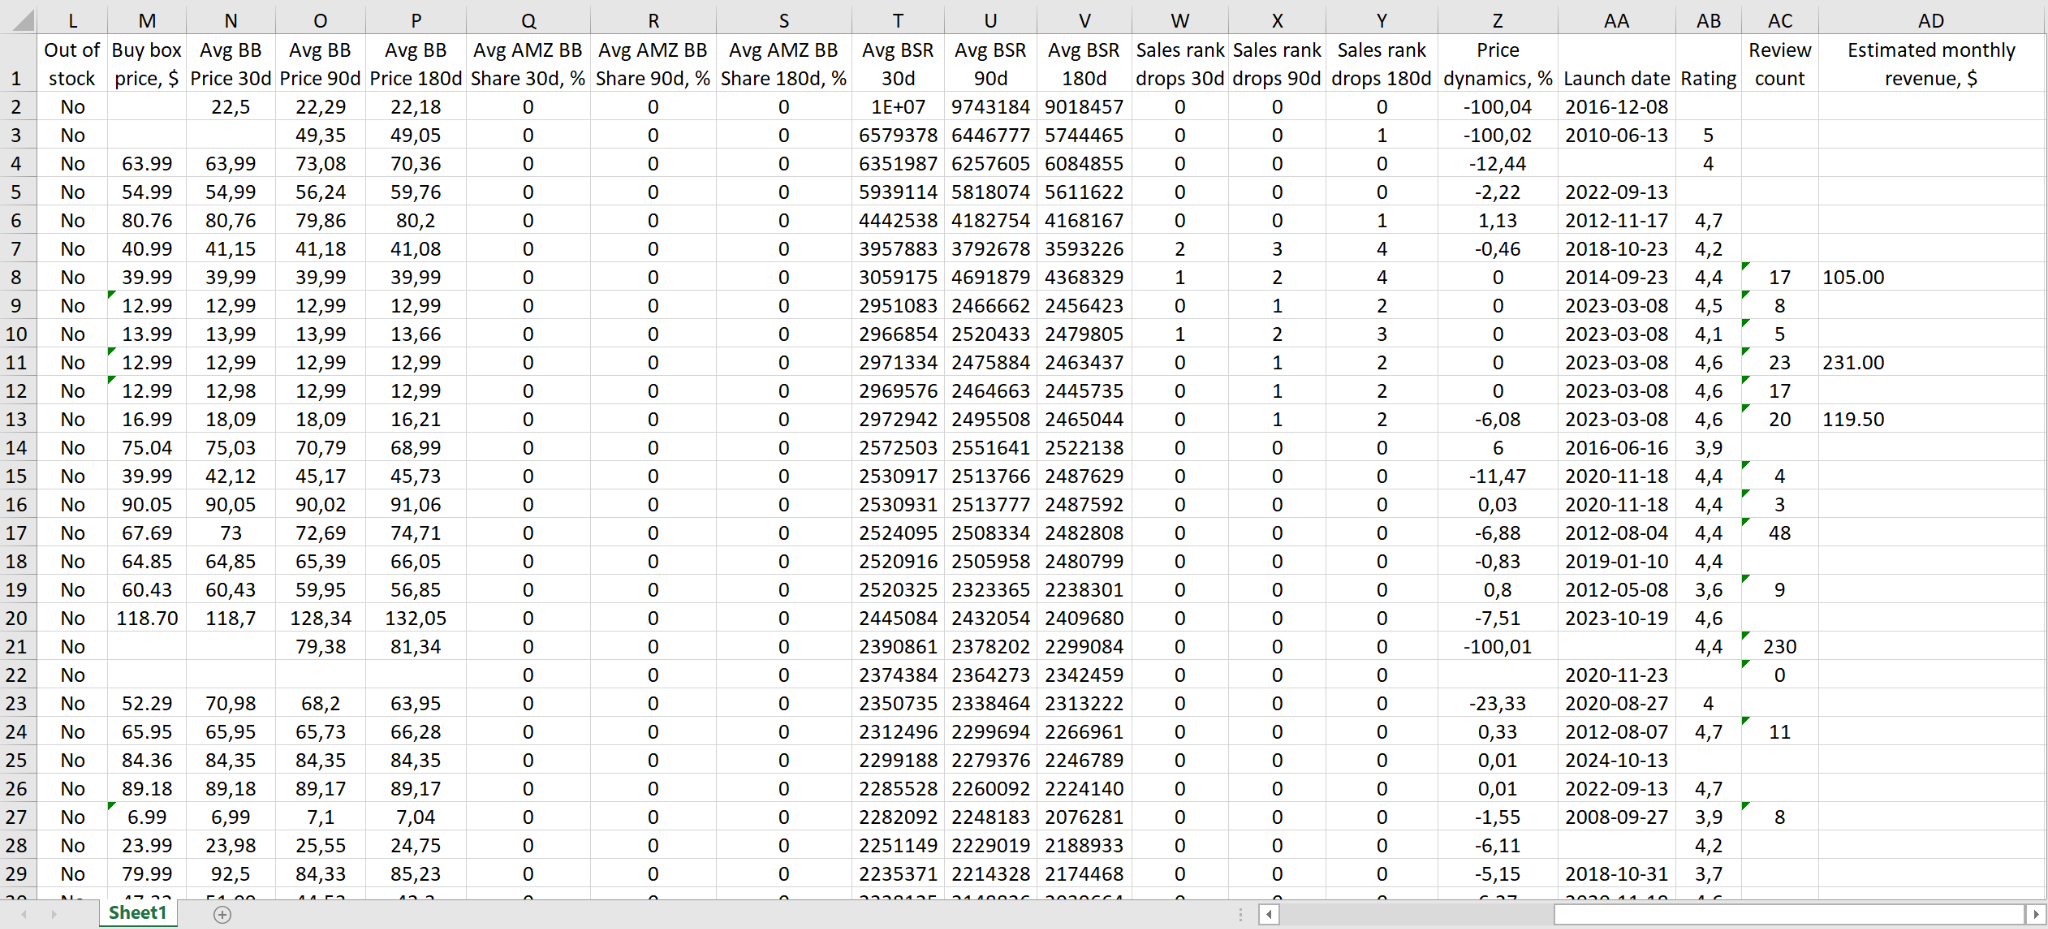Select column header AD
This screenshot has width=2048, height=929.
(x=1931, y=19)
